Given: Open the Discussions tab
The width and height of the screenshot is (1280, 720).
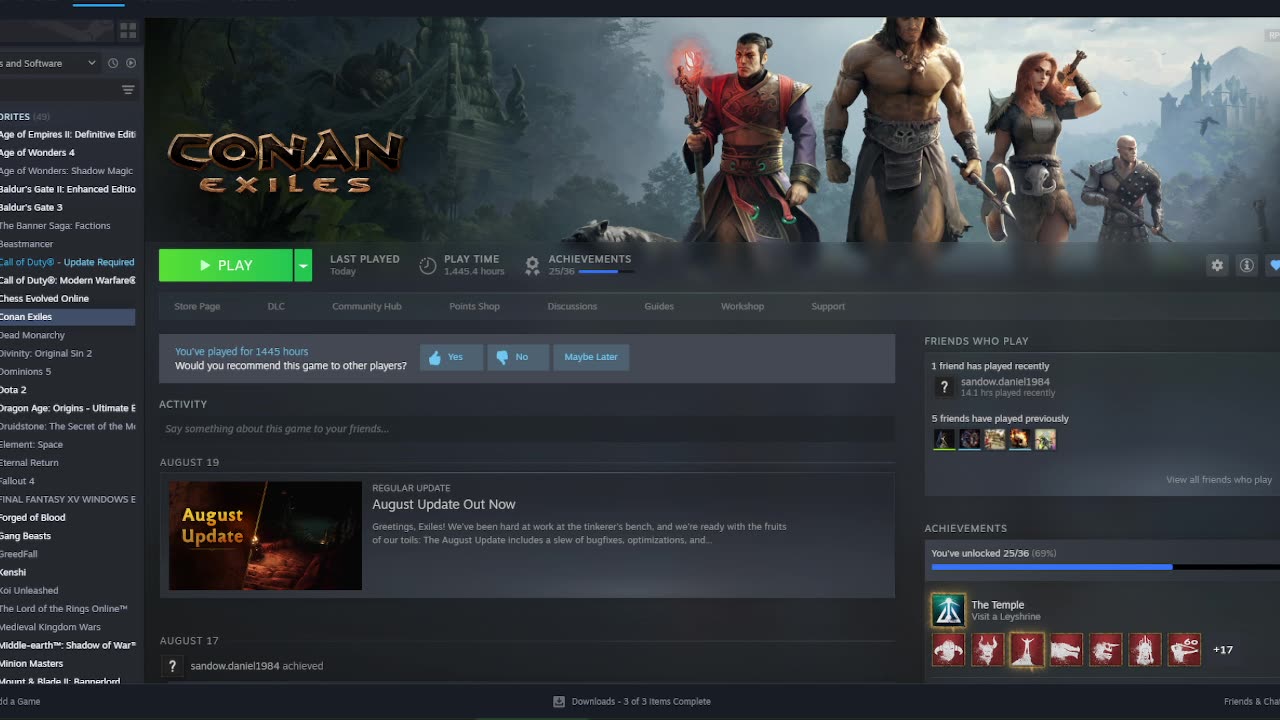Looking at the screenshot, I should [x=572, y=306].
